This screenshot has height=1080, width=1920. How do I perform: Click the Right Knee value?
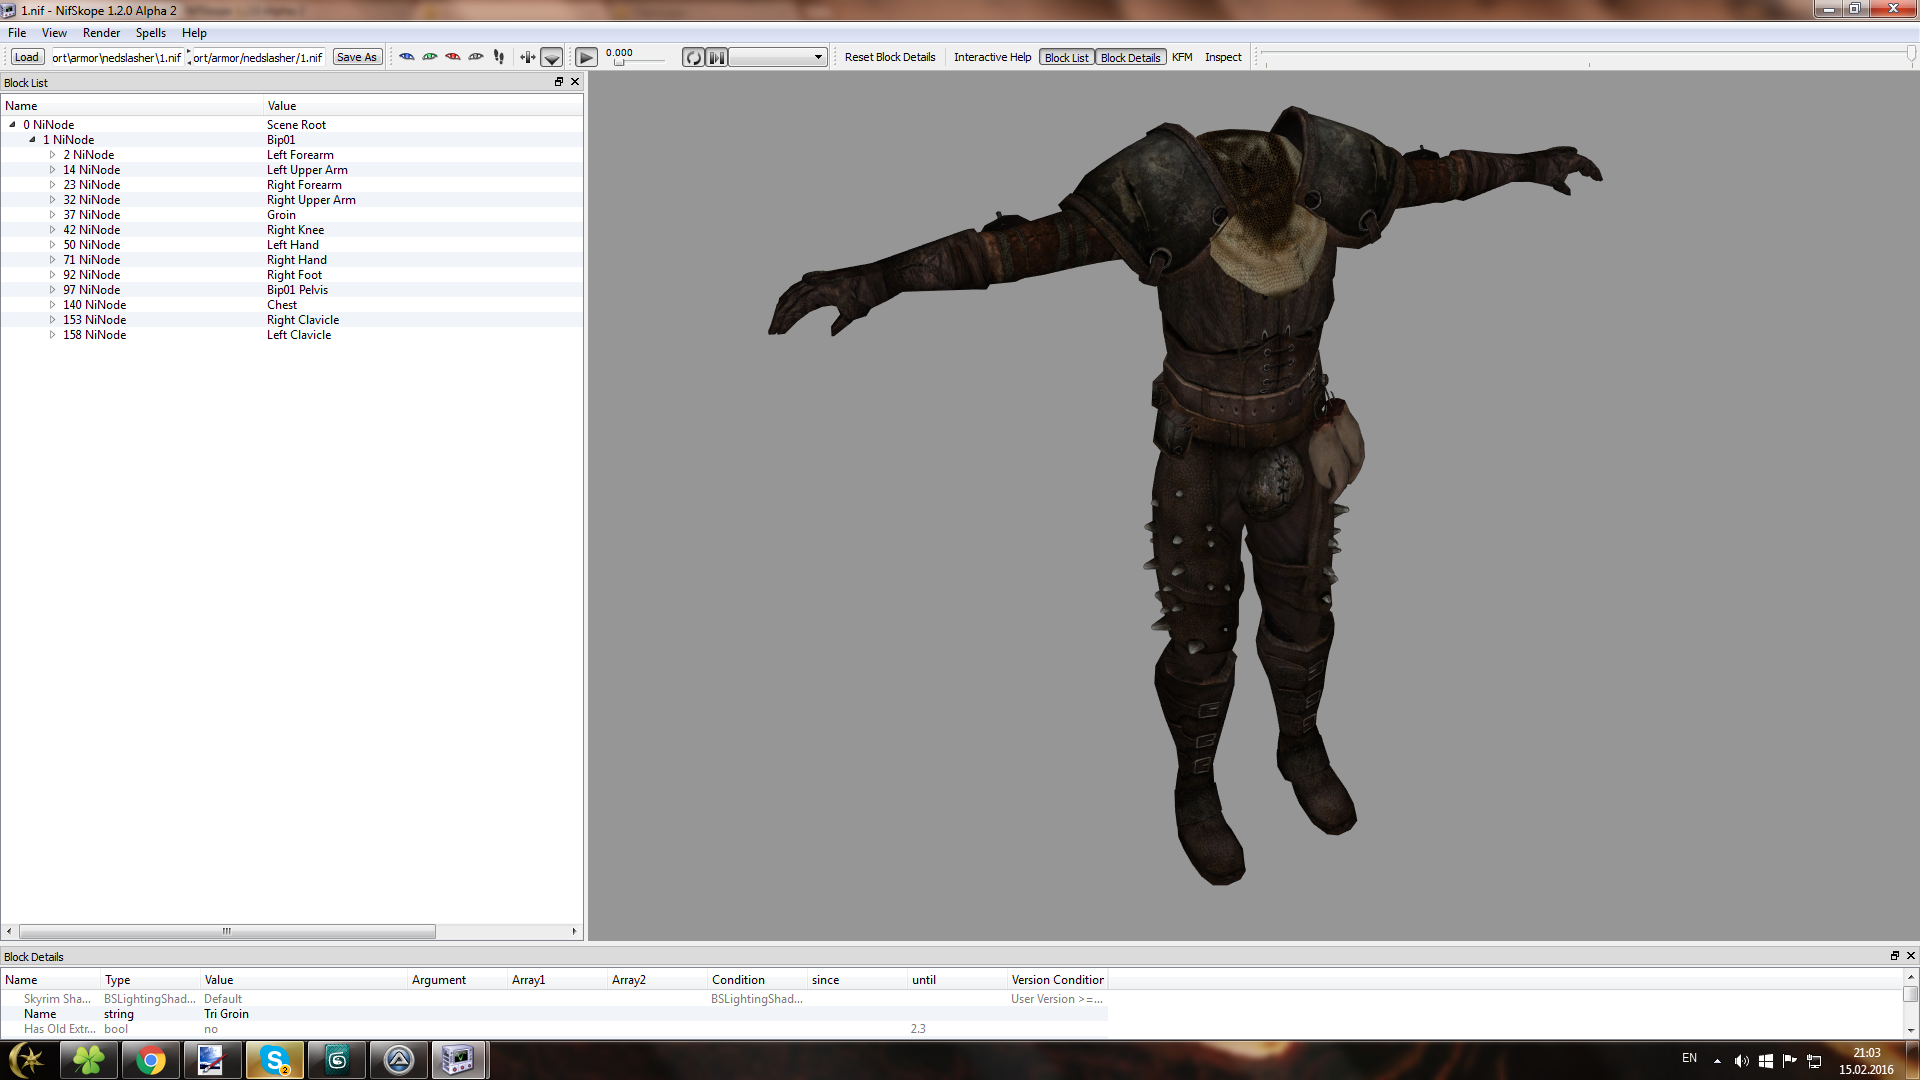click(295, 230)
